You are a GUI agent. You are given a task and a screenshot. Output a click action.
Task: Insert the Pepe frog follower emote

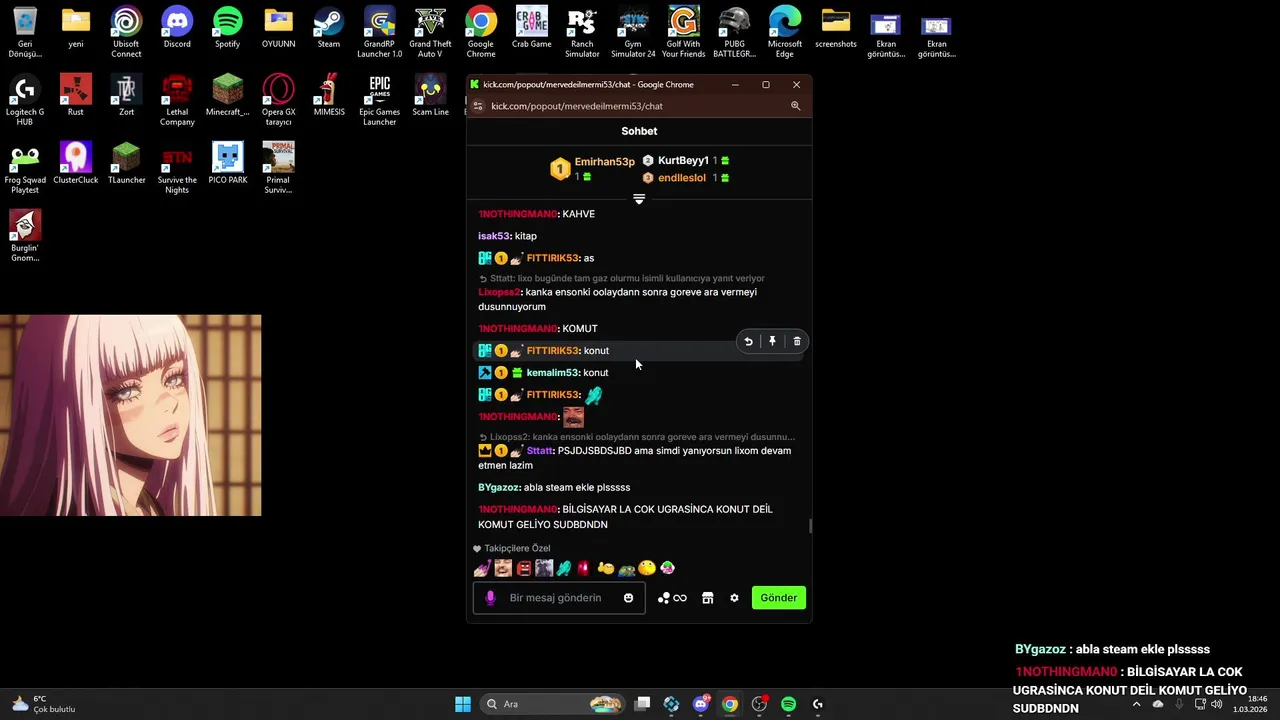pos(626,568)
